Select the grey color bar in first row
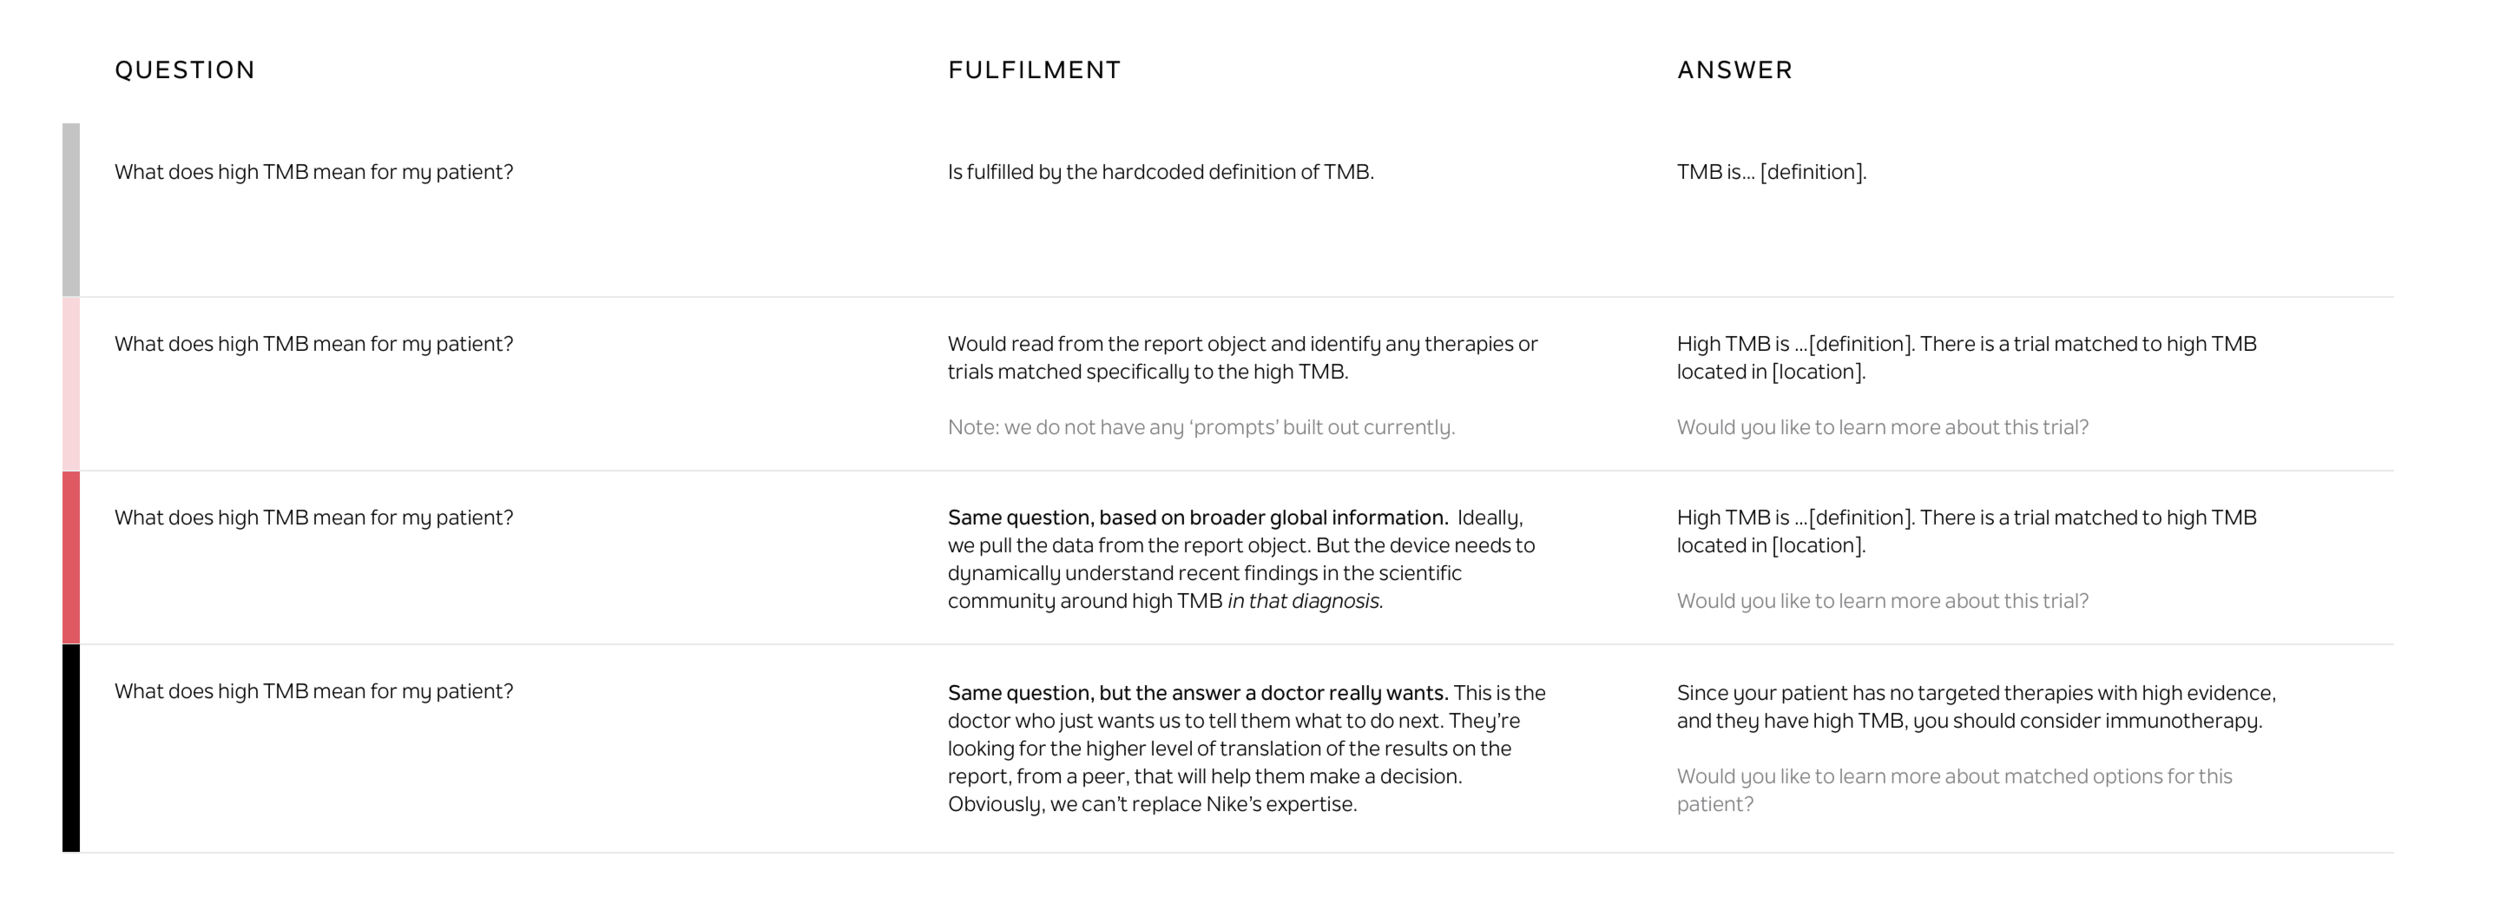This screenshot has width=2500, height=917. pyautogui.click(x=71, y=210)
